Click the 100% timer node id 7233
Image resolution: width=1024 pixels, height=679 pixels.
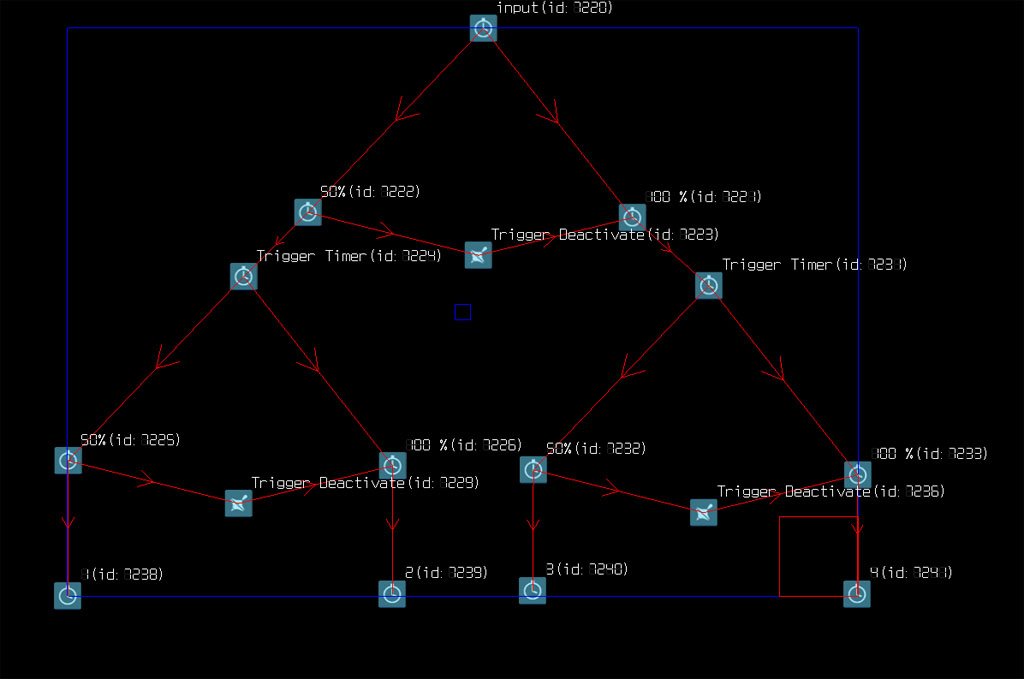coord(857,475)
